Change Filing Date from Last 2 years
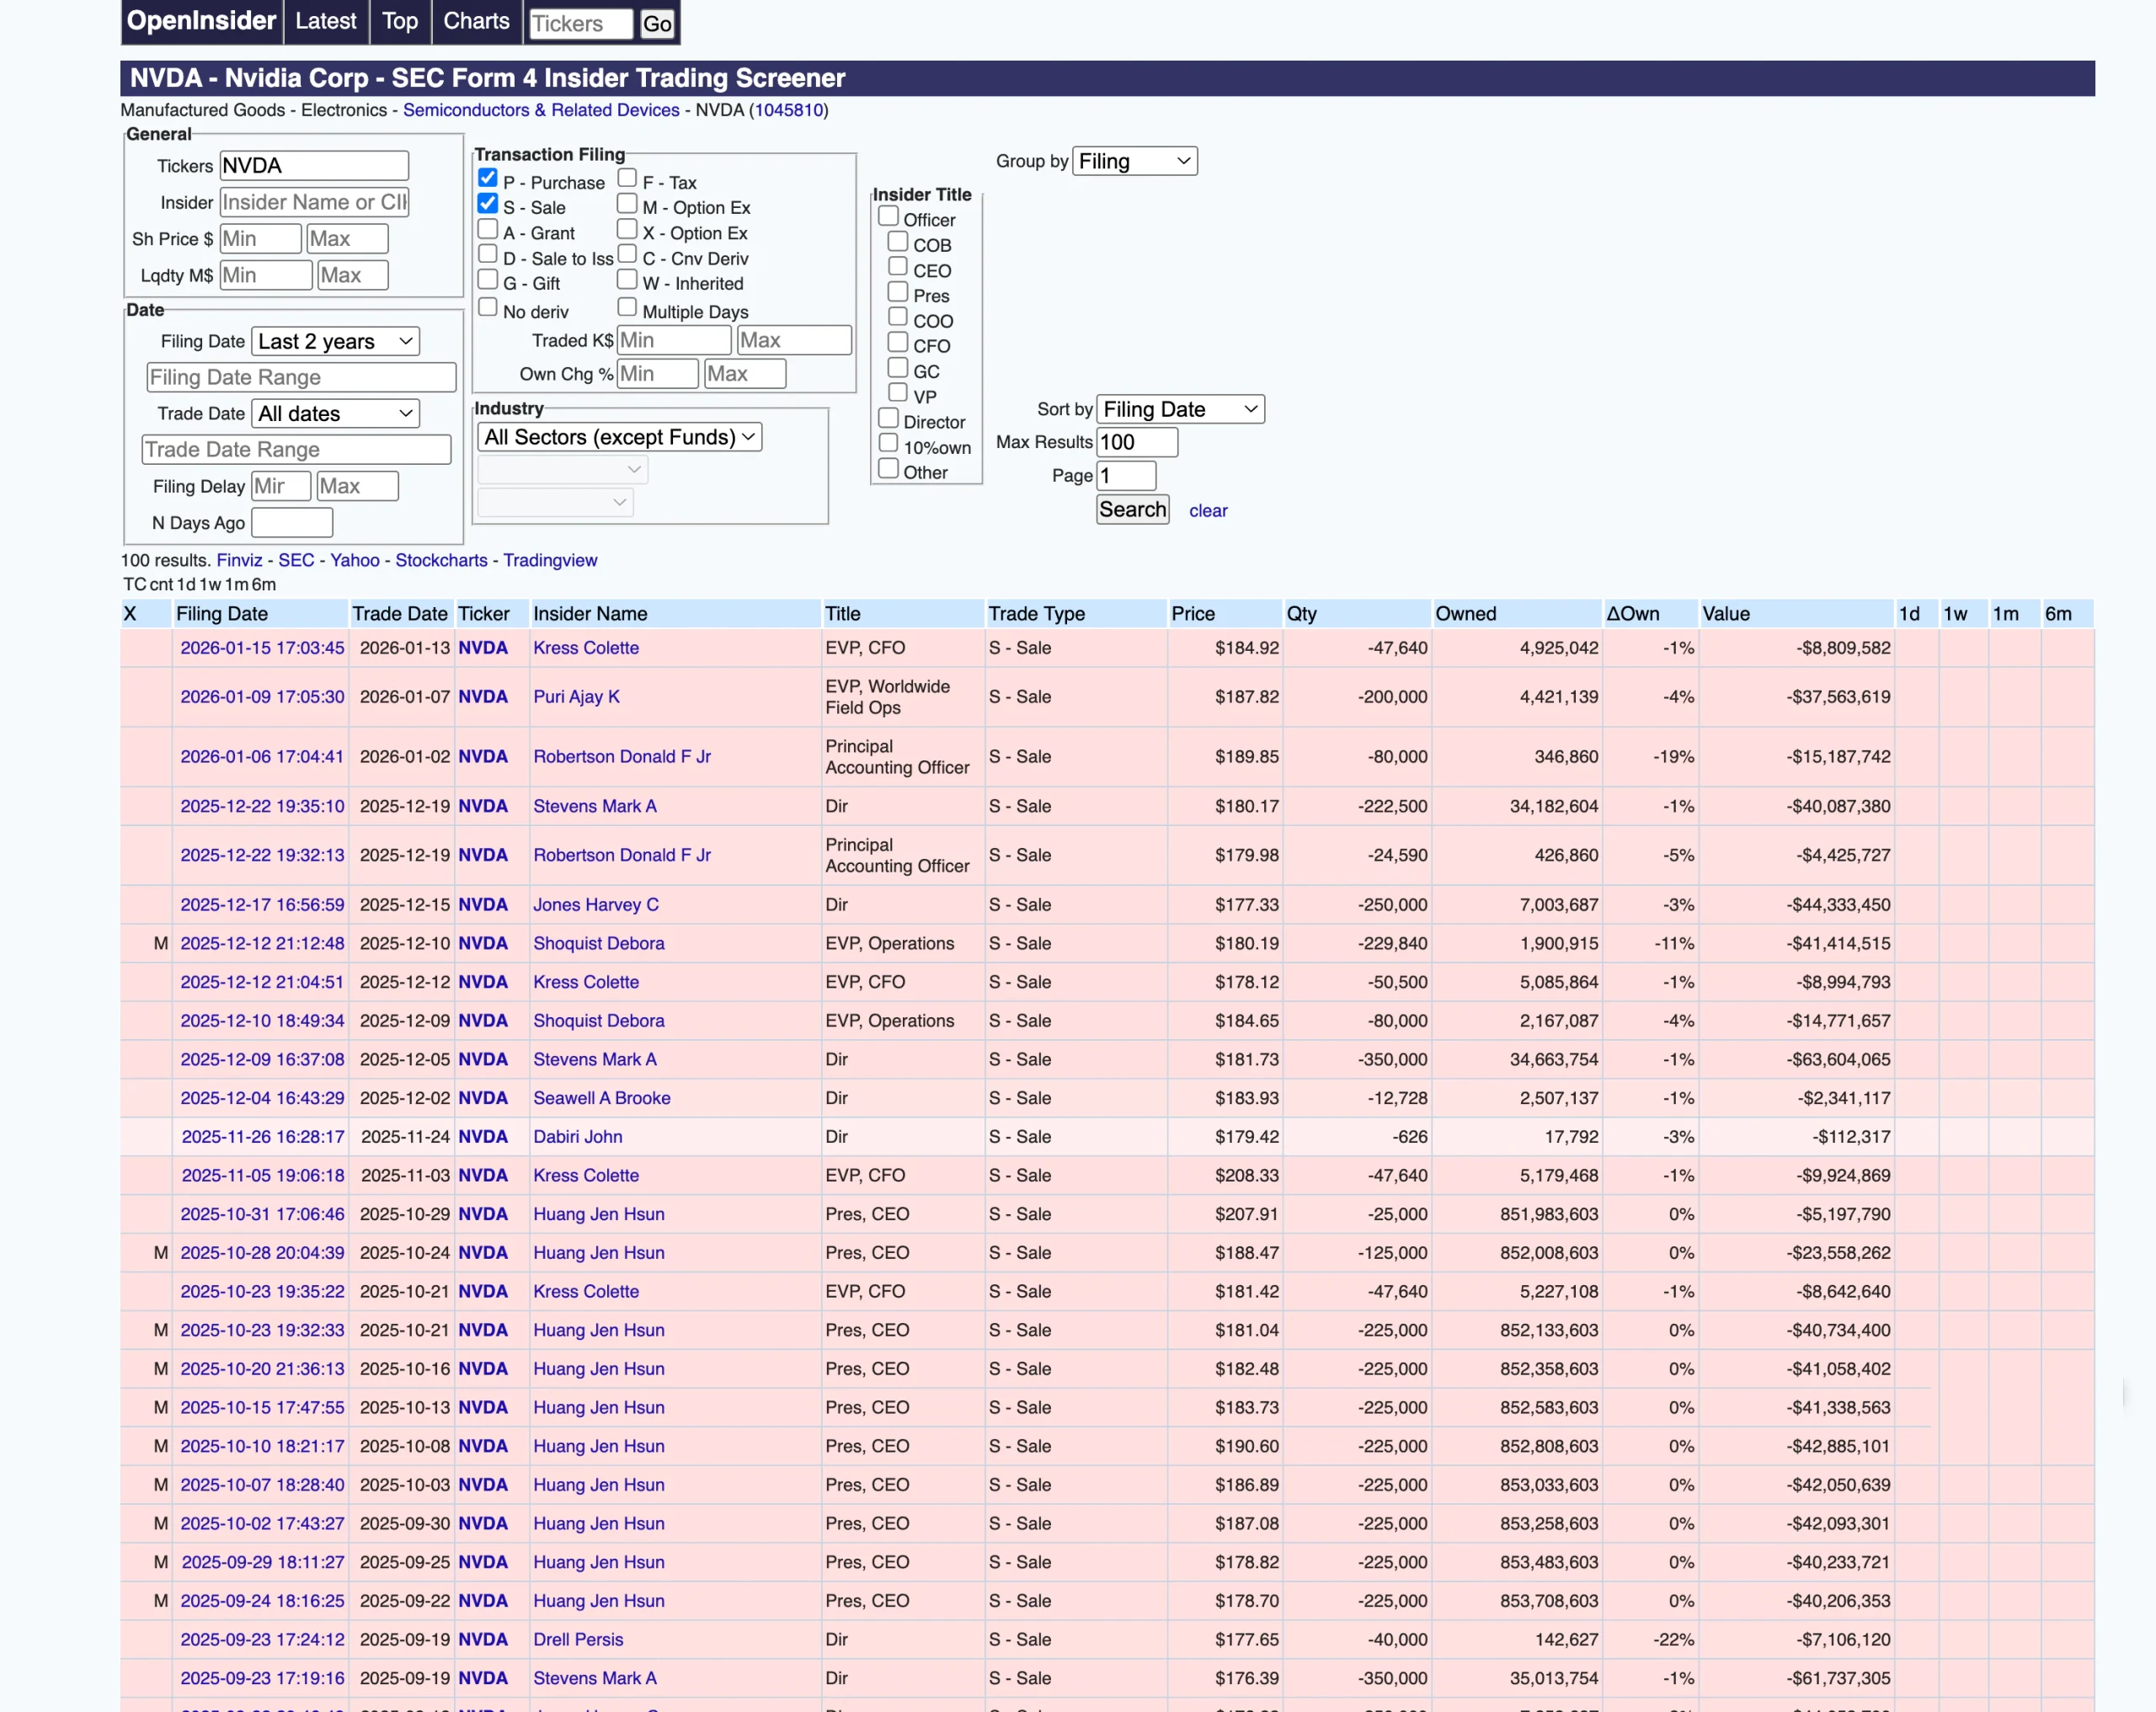2156x1712 pixels. point(335,341)
